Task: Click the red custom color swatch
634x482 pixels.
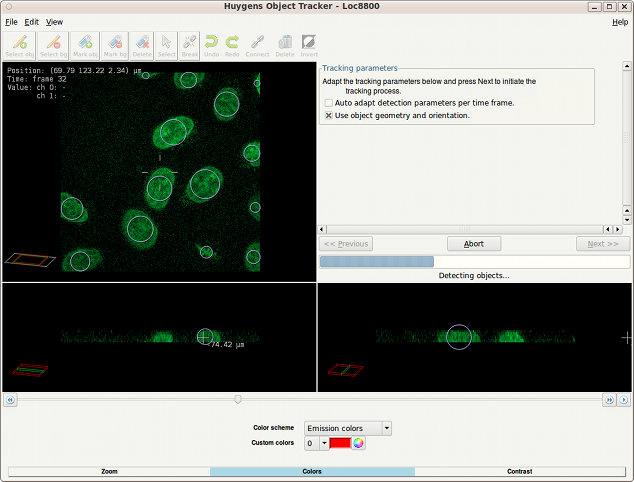Action: point(340,443)
